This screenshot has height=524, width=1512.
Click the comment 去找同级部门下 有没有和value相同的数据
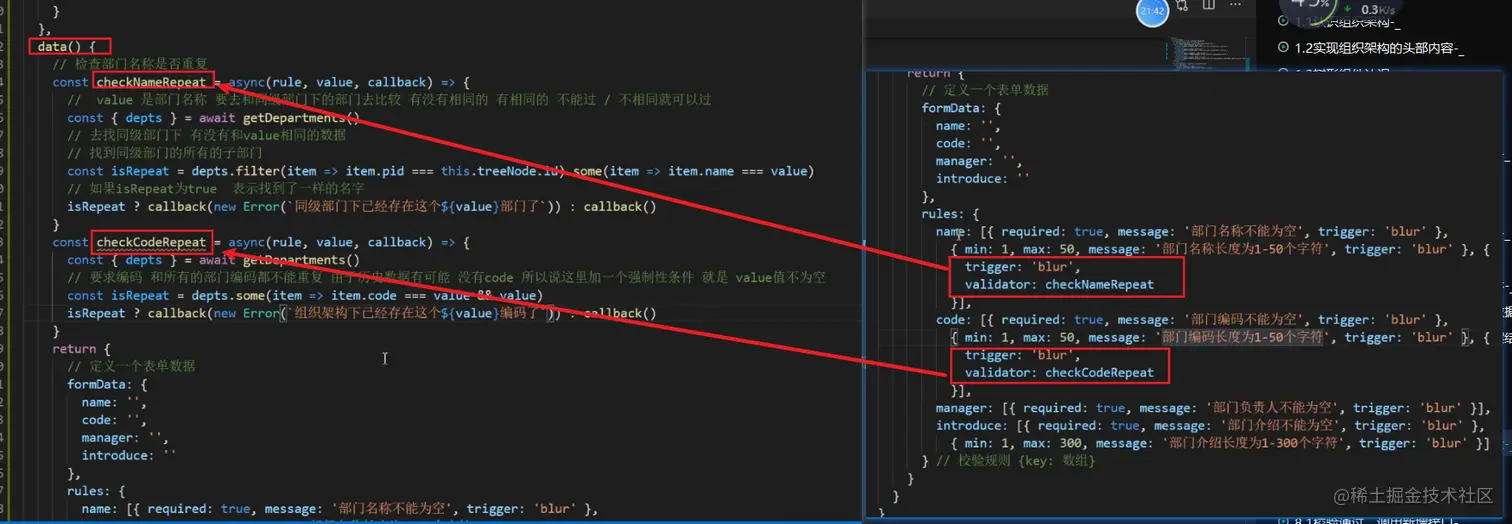[x=206, y=136]
